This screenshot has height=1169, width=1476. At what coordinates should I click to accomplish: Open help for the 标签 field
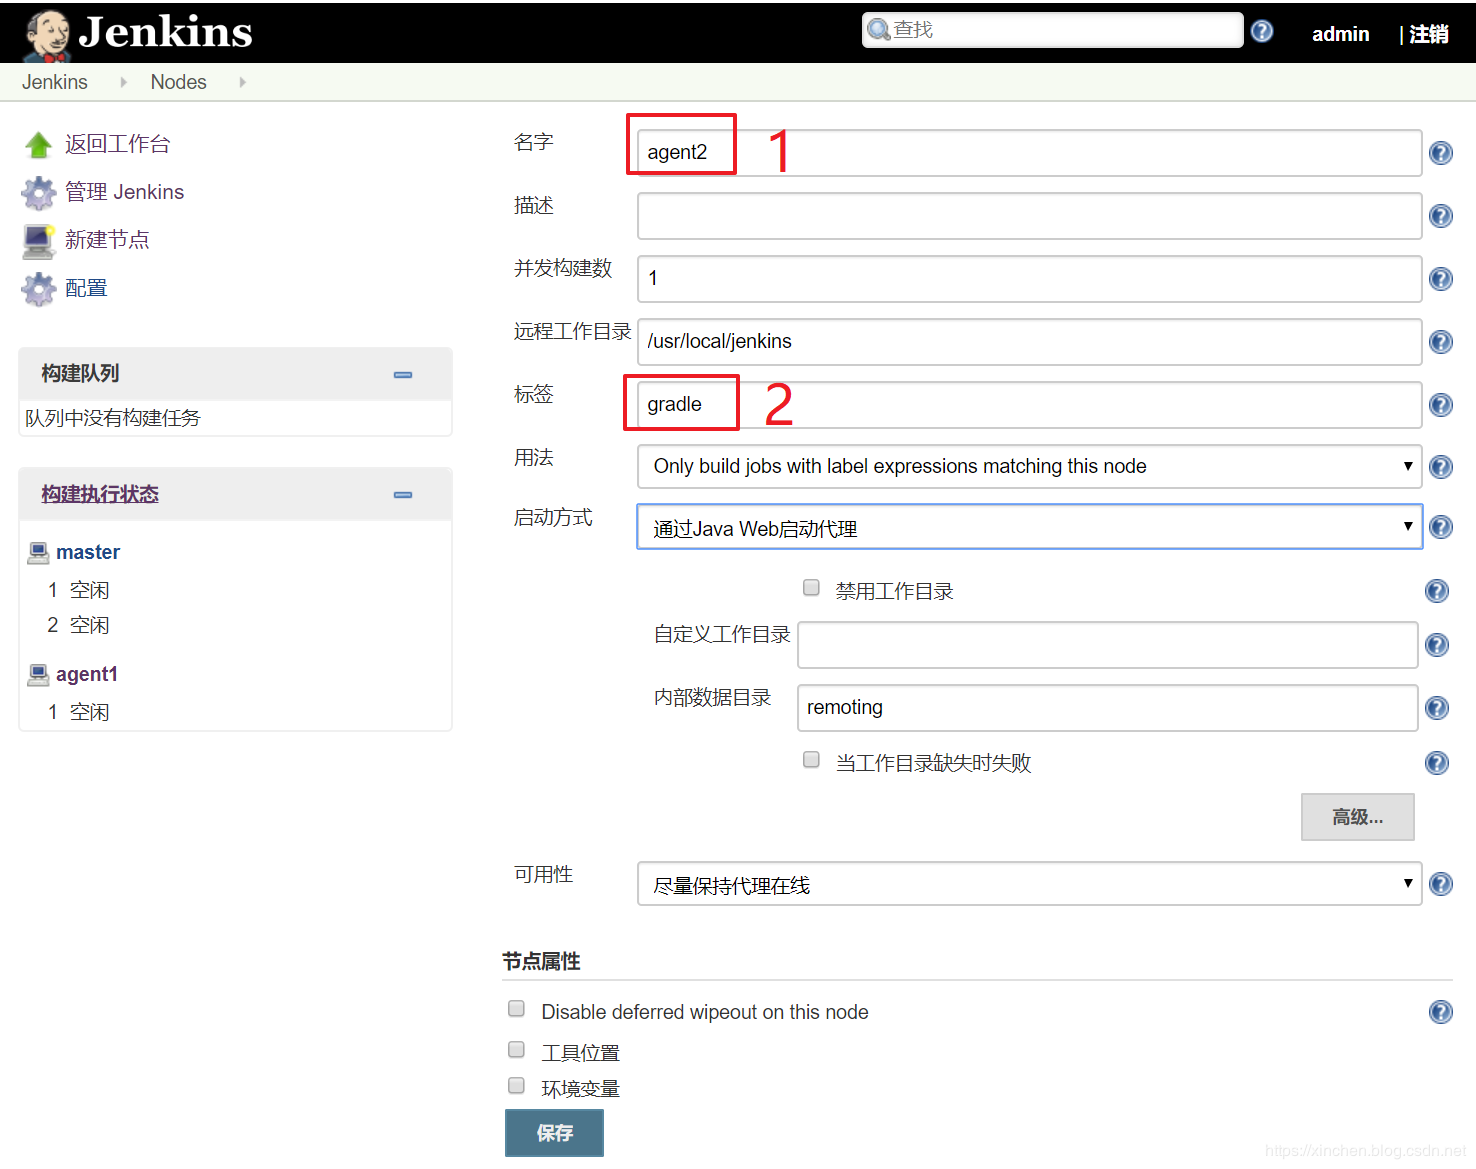1441,405
